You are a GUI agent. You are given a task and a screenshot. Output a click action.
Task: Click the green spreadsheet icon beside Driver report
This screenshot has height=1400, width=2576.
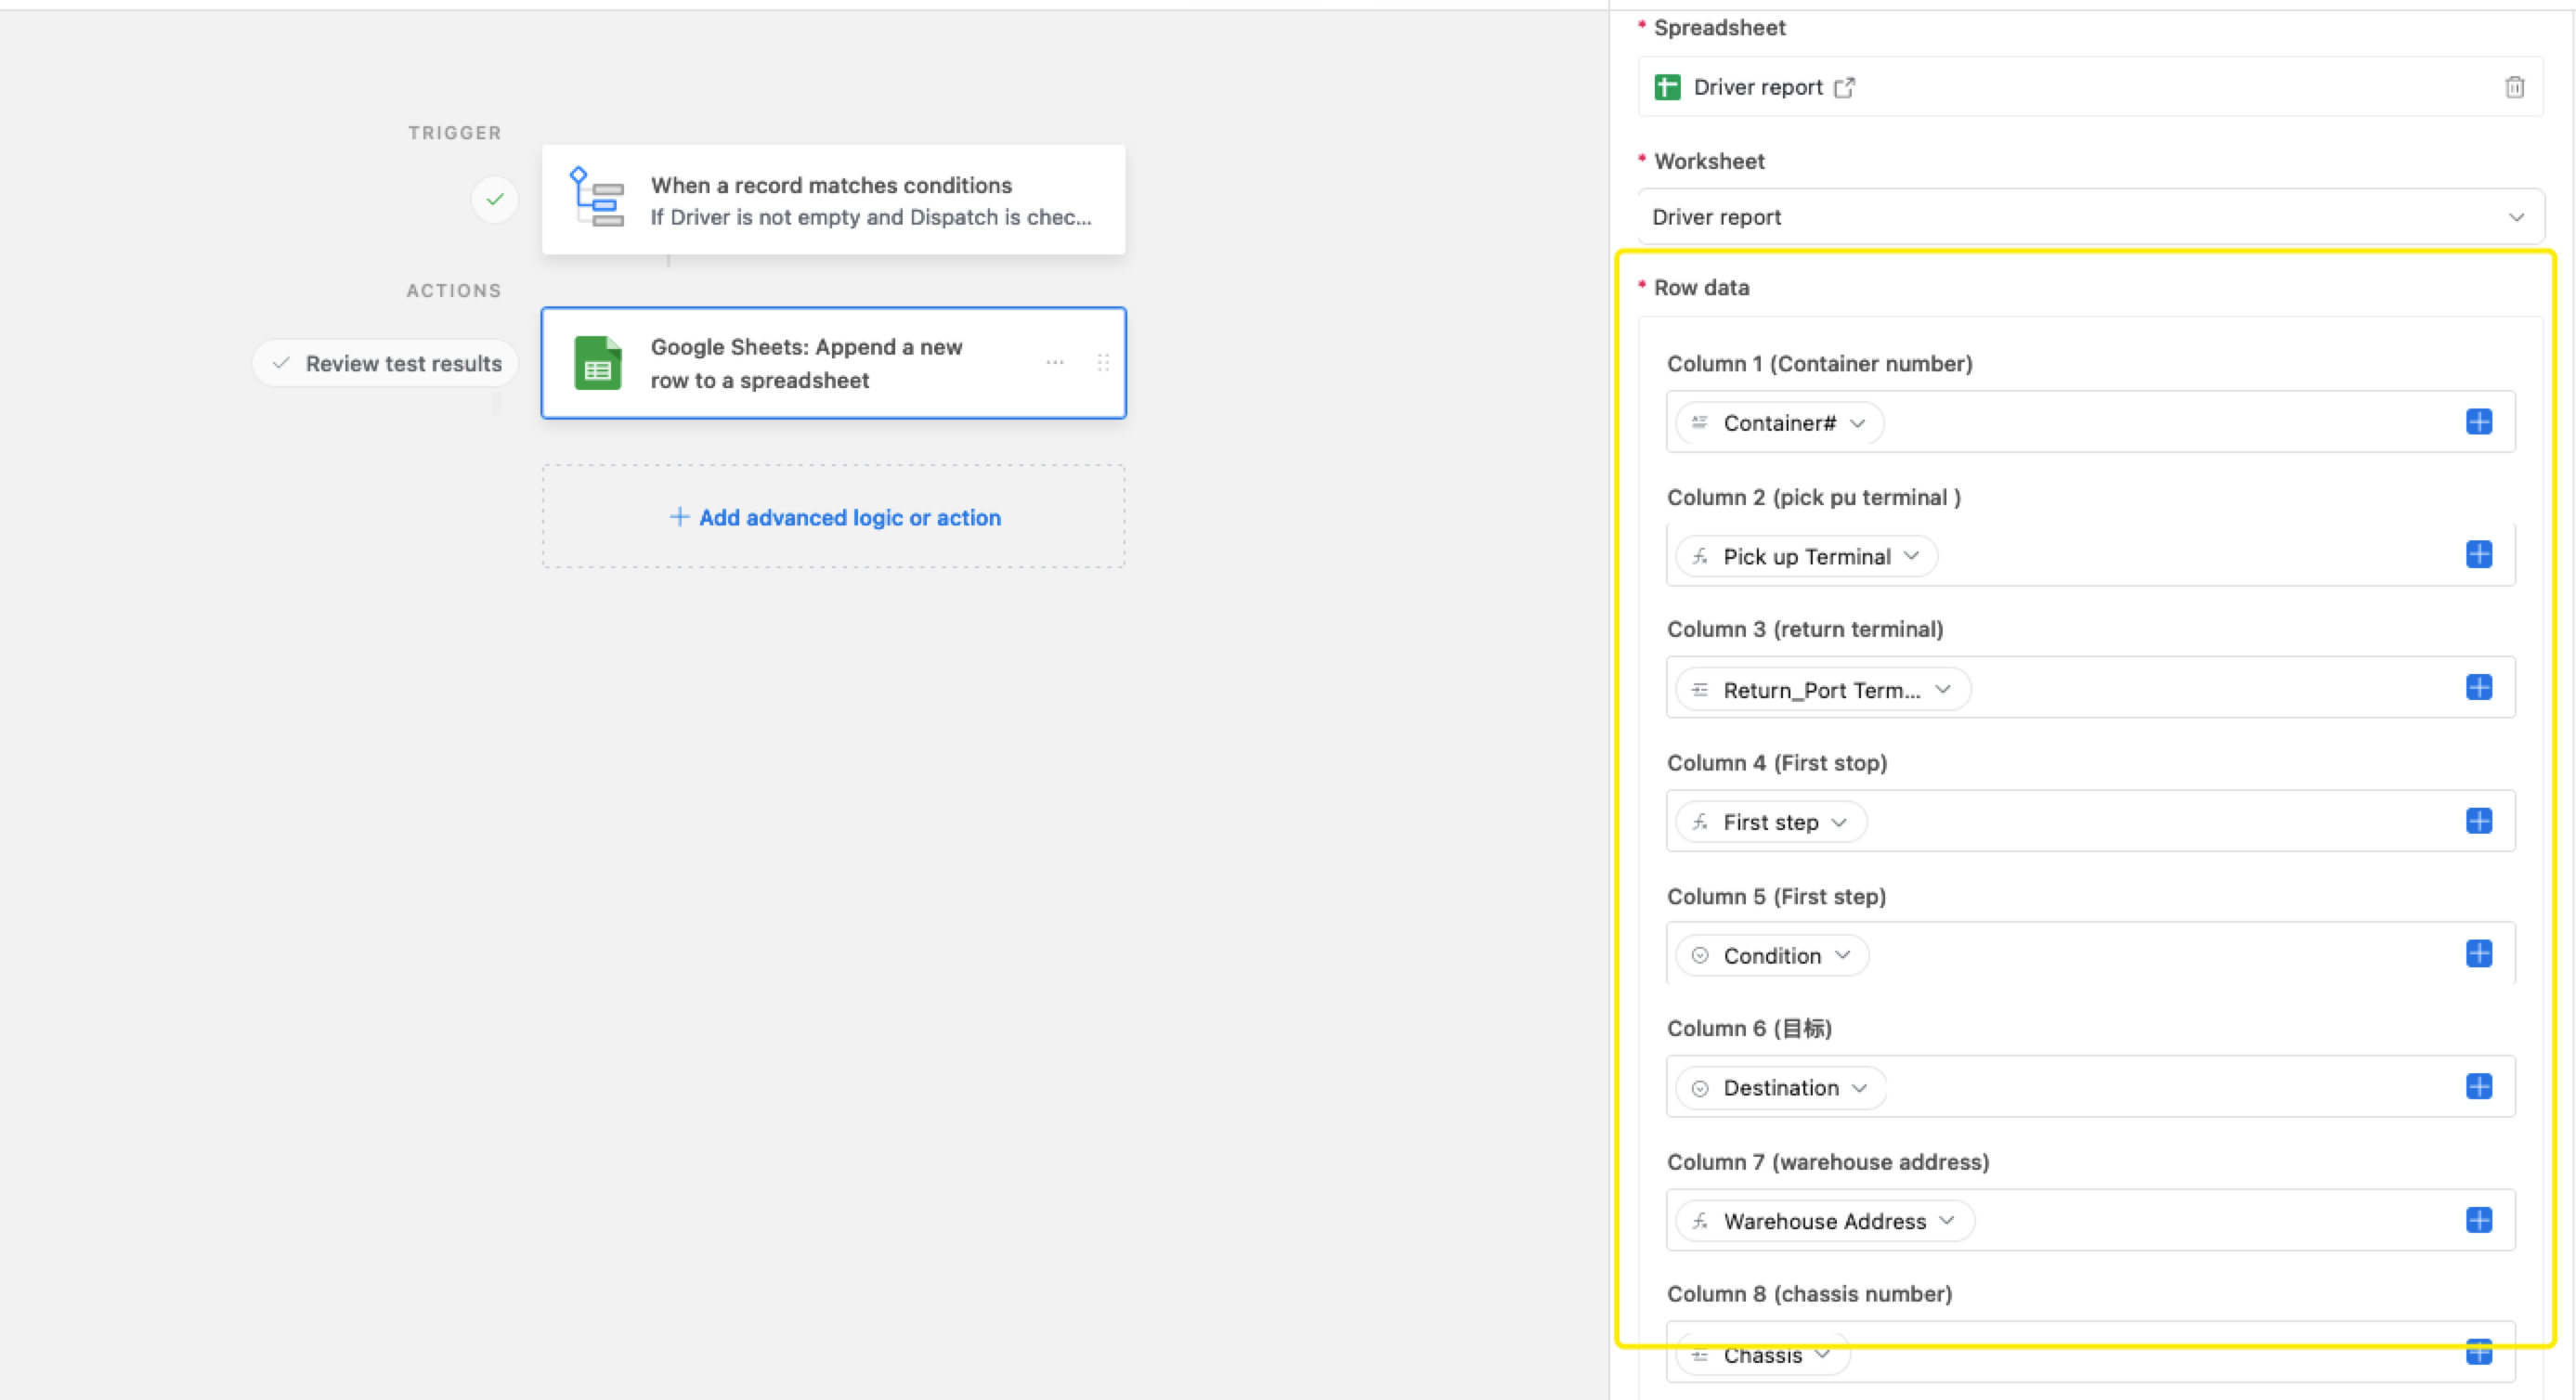pos(1667,88)
